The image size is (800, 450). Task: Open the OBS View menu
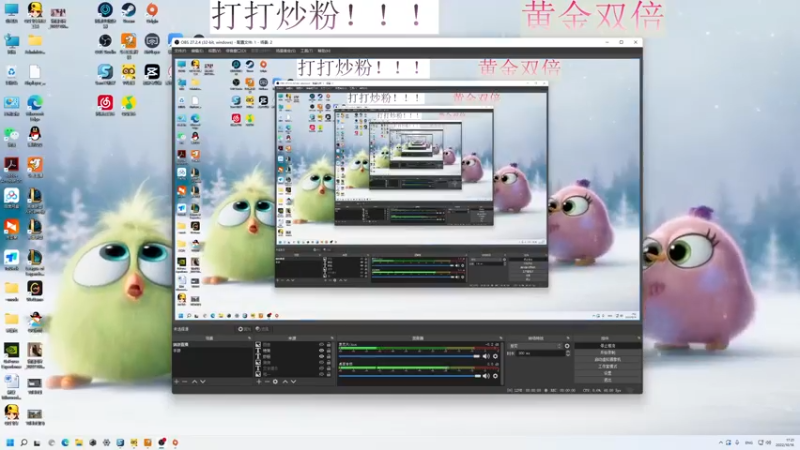[214, 51]
